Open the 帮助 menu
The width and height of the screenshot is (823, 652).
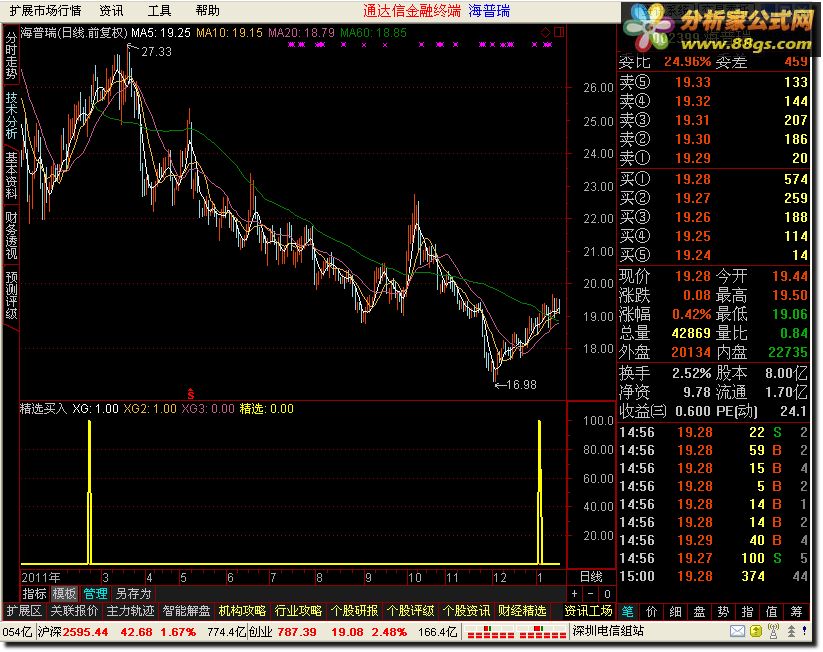tap(207, 10)
